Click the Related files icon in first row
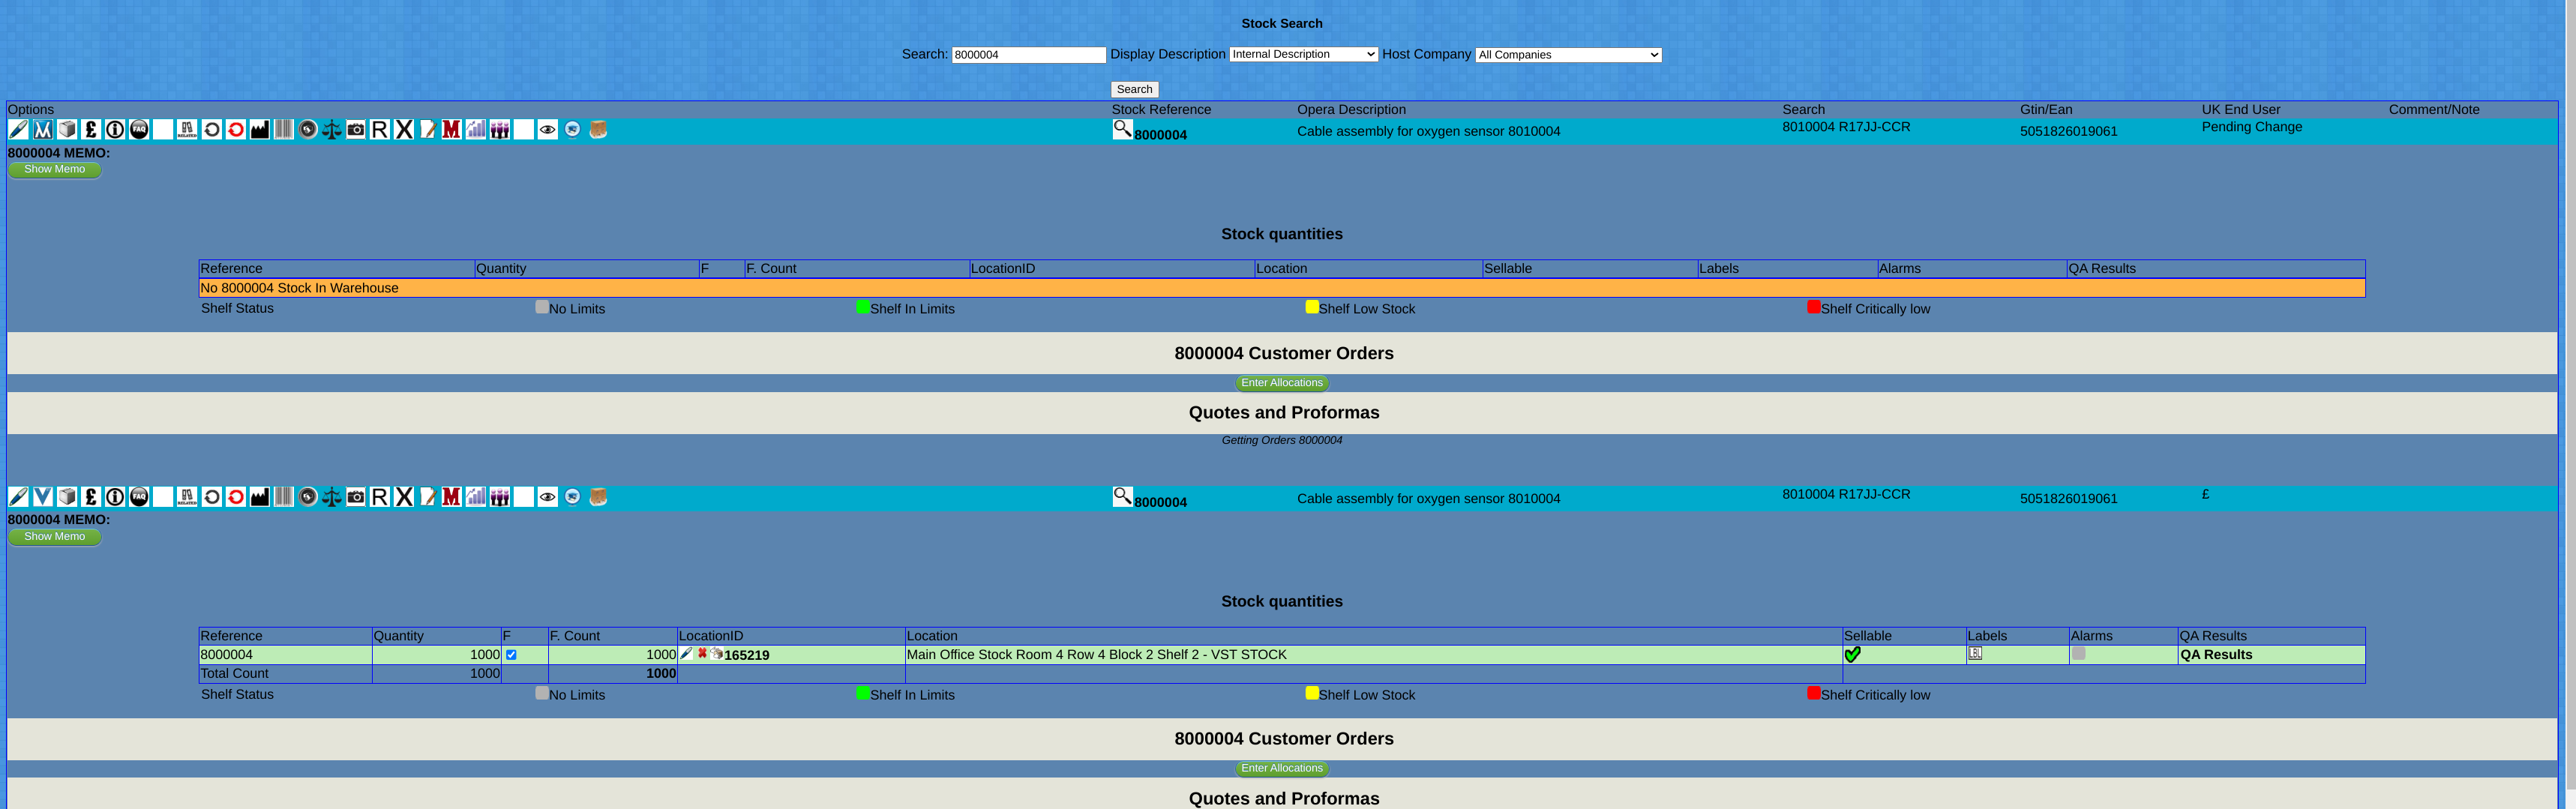2576x809 pixels. [187, 130]
